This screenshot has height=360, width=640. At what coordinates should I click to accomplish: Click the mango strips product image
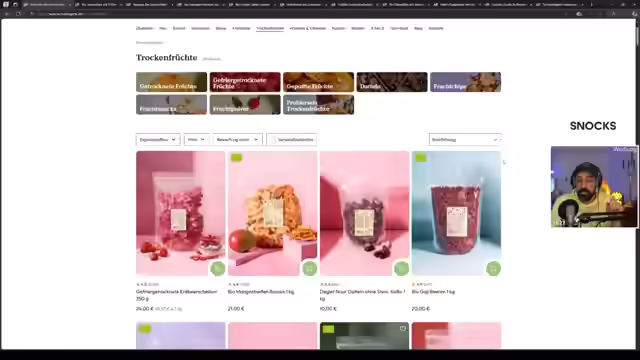272,213
